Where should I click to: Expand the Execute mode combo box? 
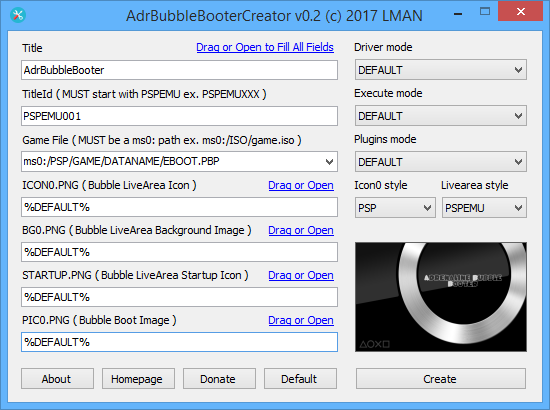[x=441, y=116]
